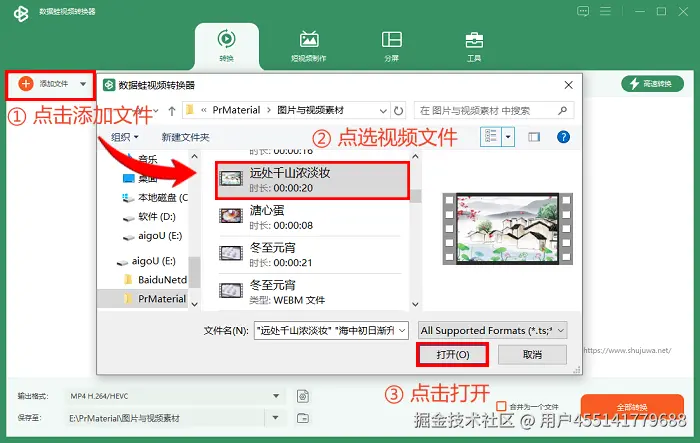Click the search magnifier icon
The width and height of the screenshot is (700, 443).
coord(562,110)
